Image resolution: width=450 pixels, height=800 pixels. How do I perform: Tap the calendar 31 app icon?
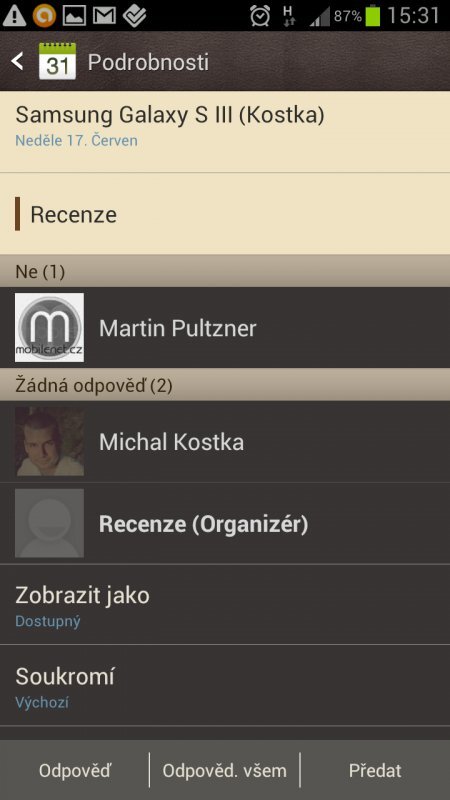pyautogui.click(x=57, y=61)
